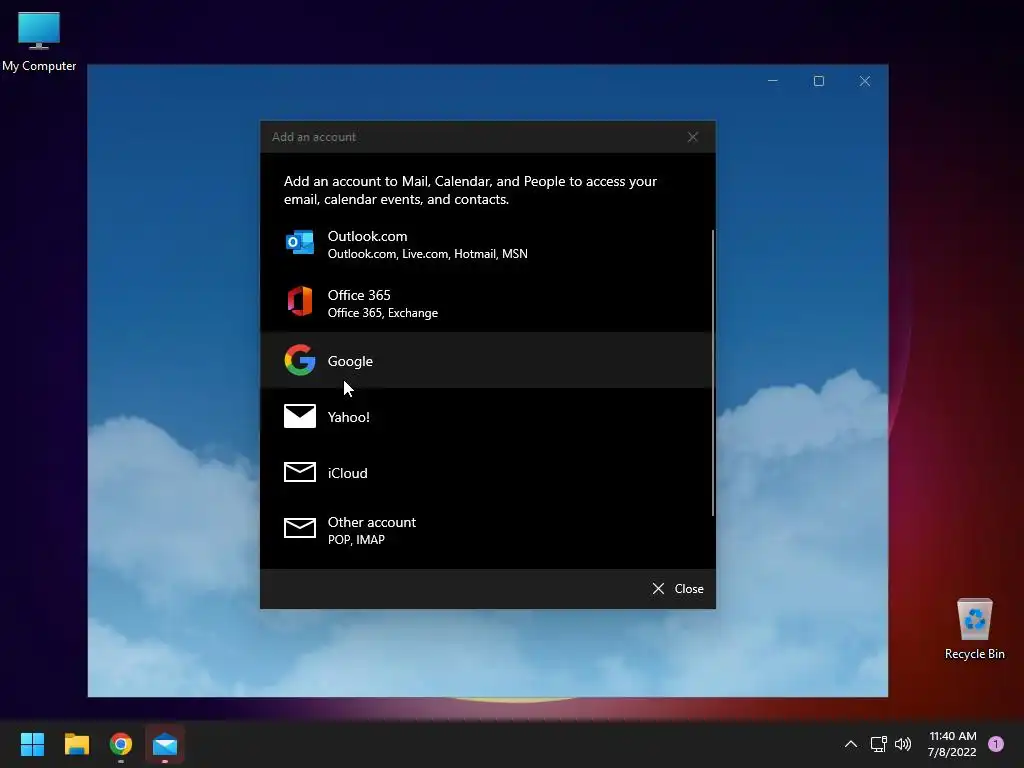The image size is (1024, 768).
Task: Minimize the Mail app window
Action: pyautogui.click(x=773, y=81)
